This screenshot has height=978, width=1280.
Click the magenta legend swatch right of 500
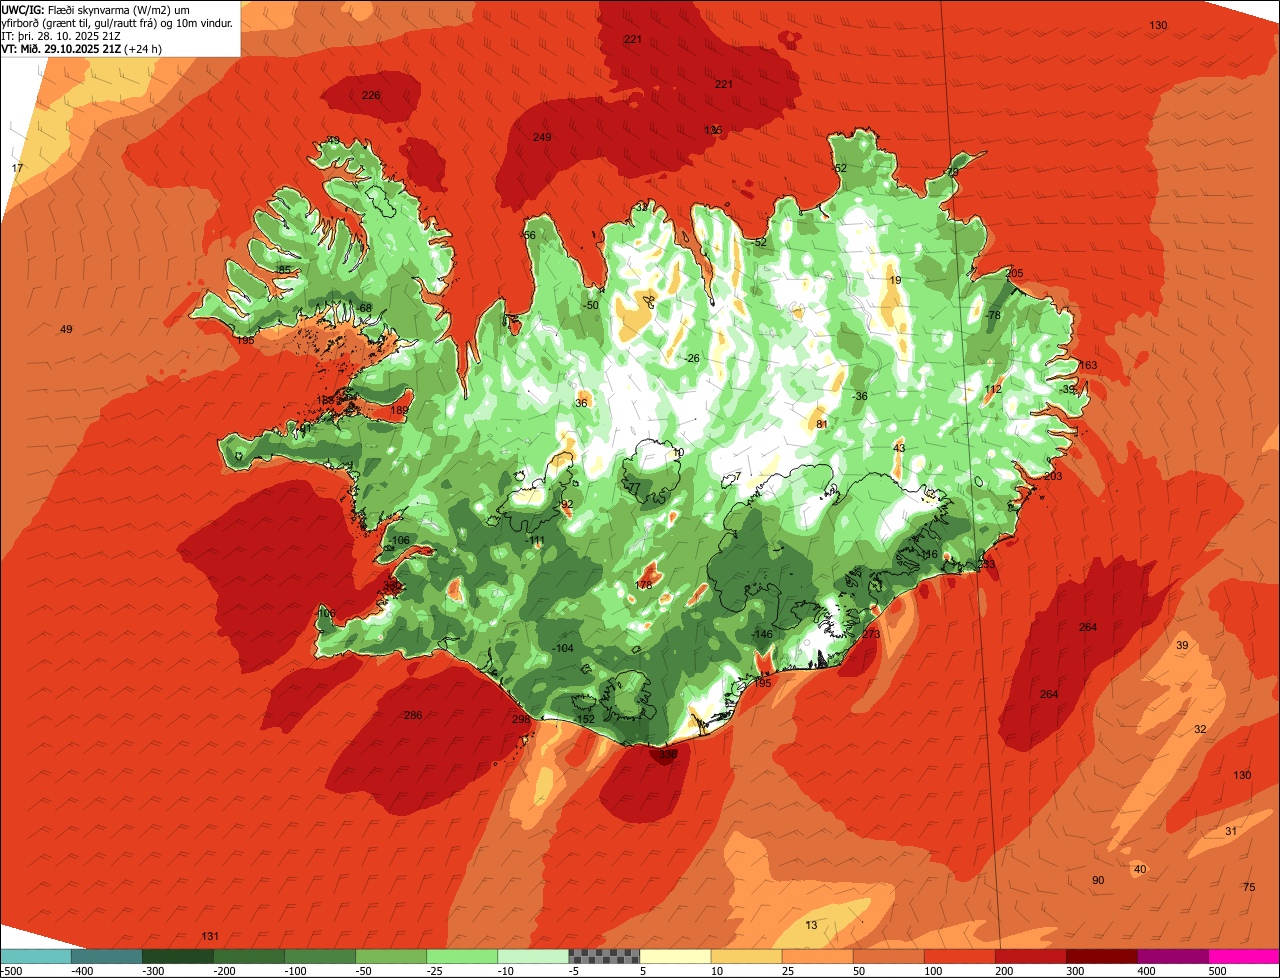coord(1244,956)
